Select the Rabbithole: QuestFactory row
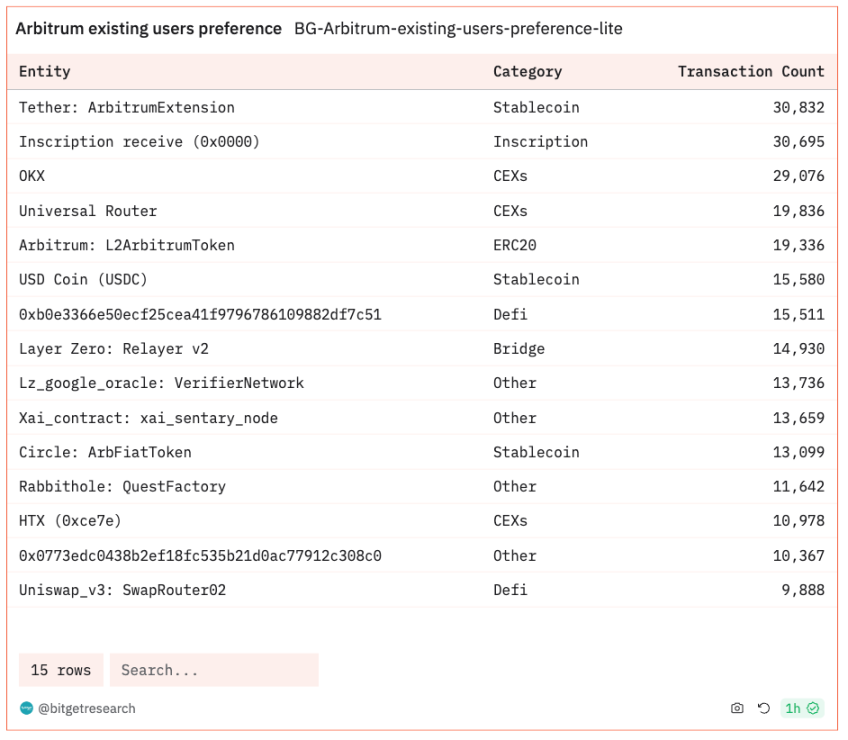 tap(122, 487)
